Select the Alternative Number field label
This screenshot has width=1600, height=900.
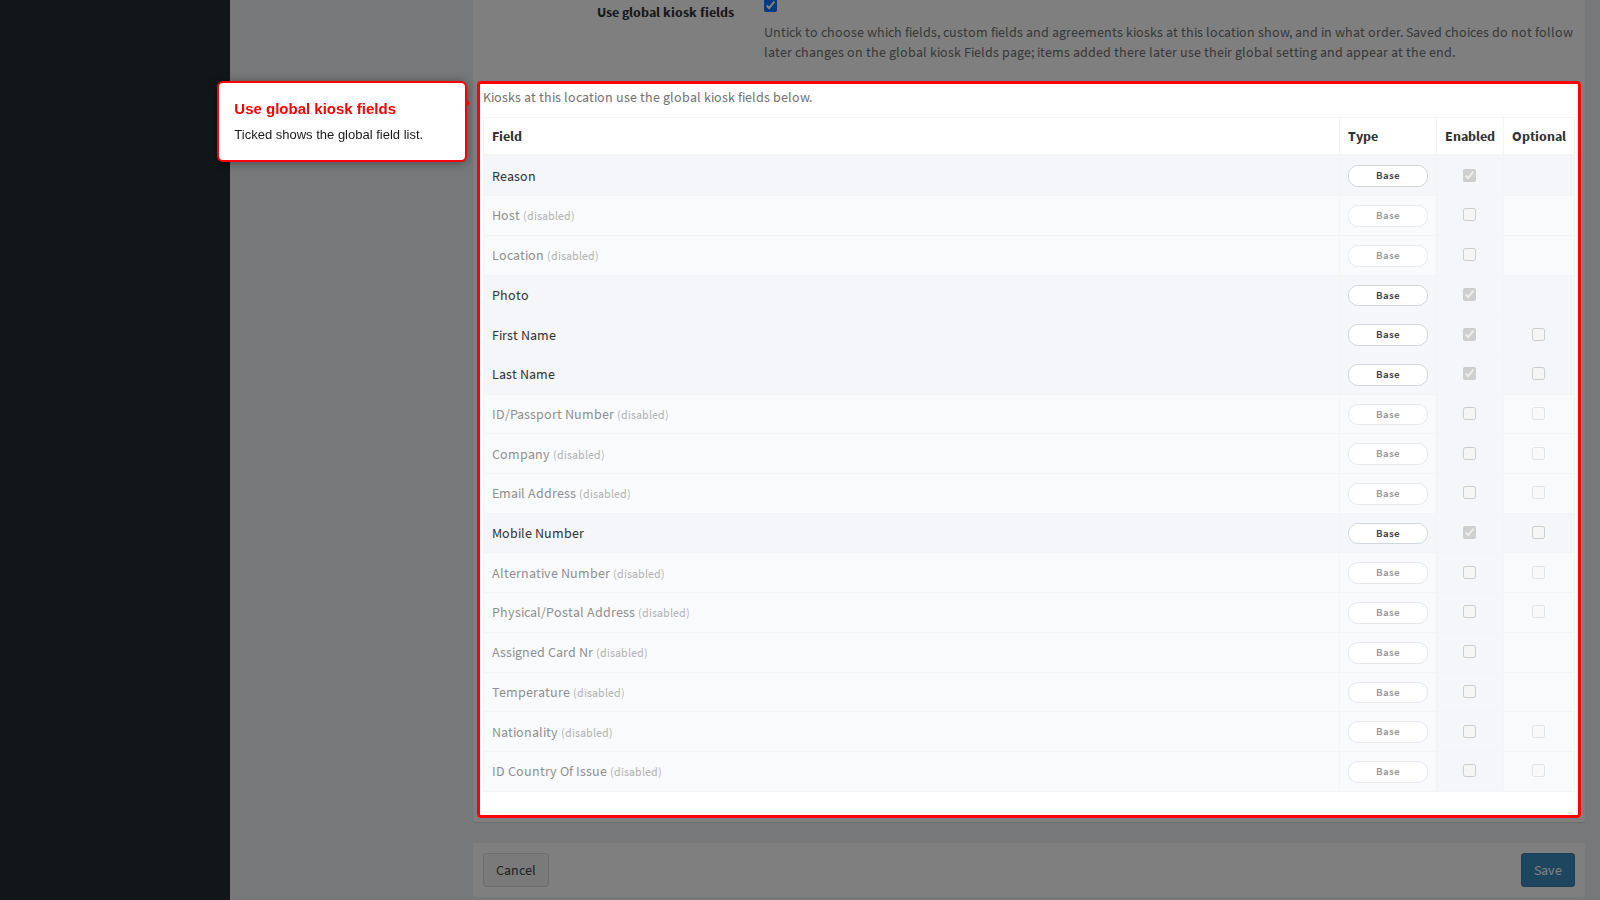(551, 573)
